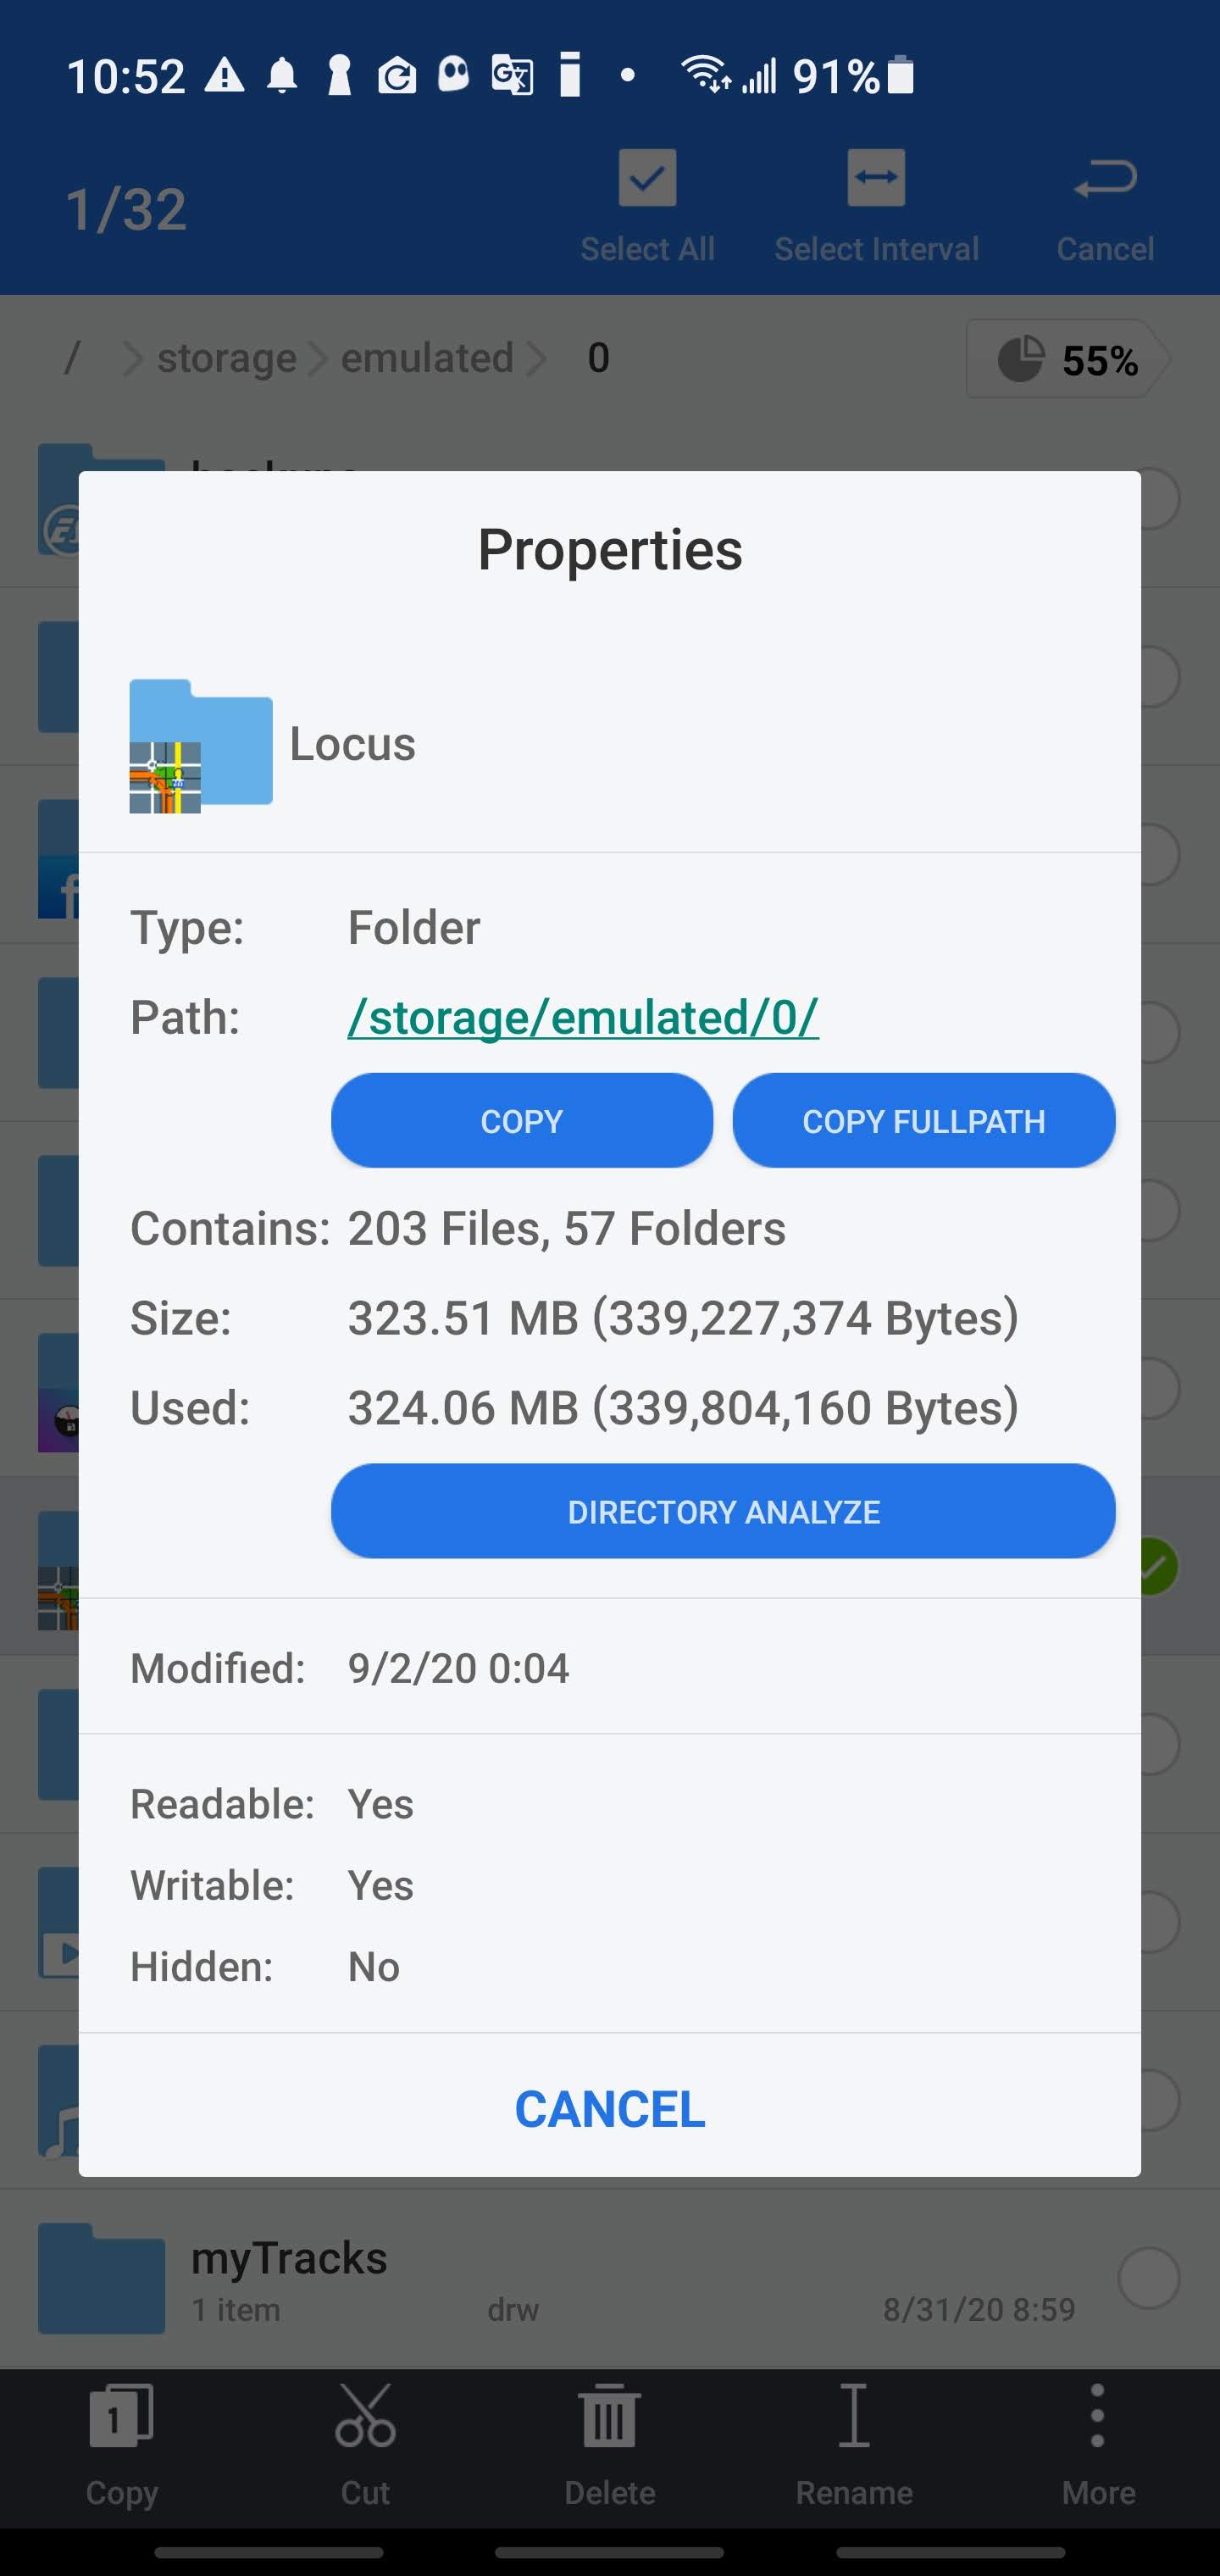1220x2576 pixels.
Task: Tap the Cancel return-arrow icon in the toolbar
Action: coord(1105,179)
